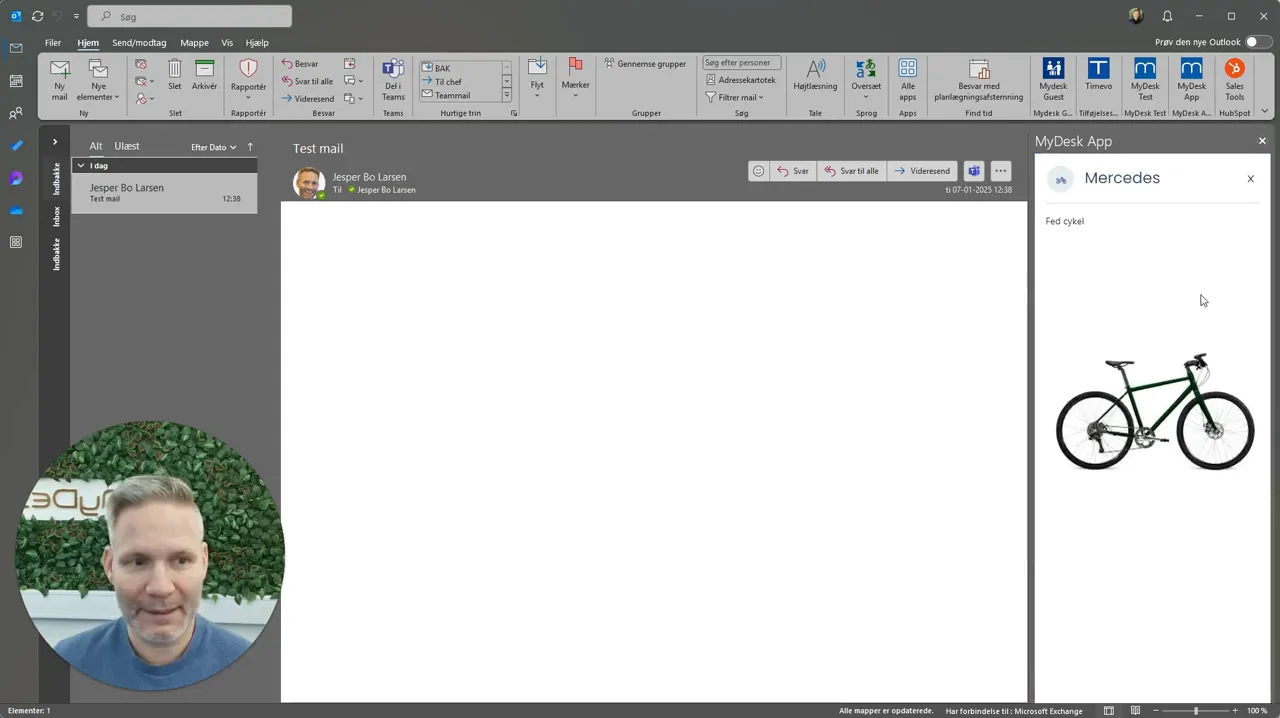The width and height of the screenshot is (1280, 718).
Task: Collapse the 'I dag' message group
Action: pyautogui.click(x=81, y=165)
